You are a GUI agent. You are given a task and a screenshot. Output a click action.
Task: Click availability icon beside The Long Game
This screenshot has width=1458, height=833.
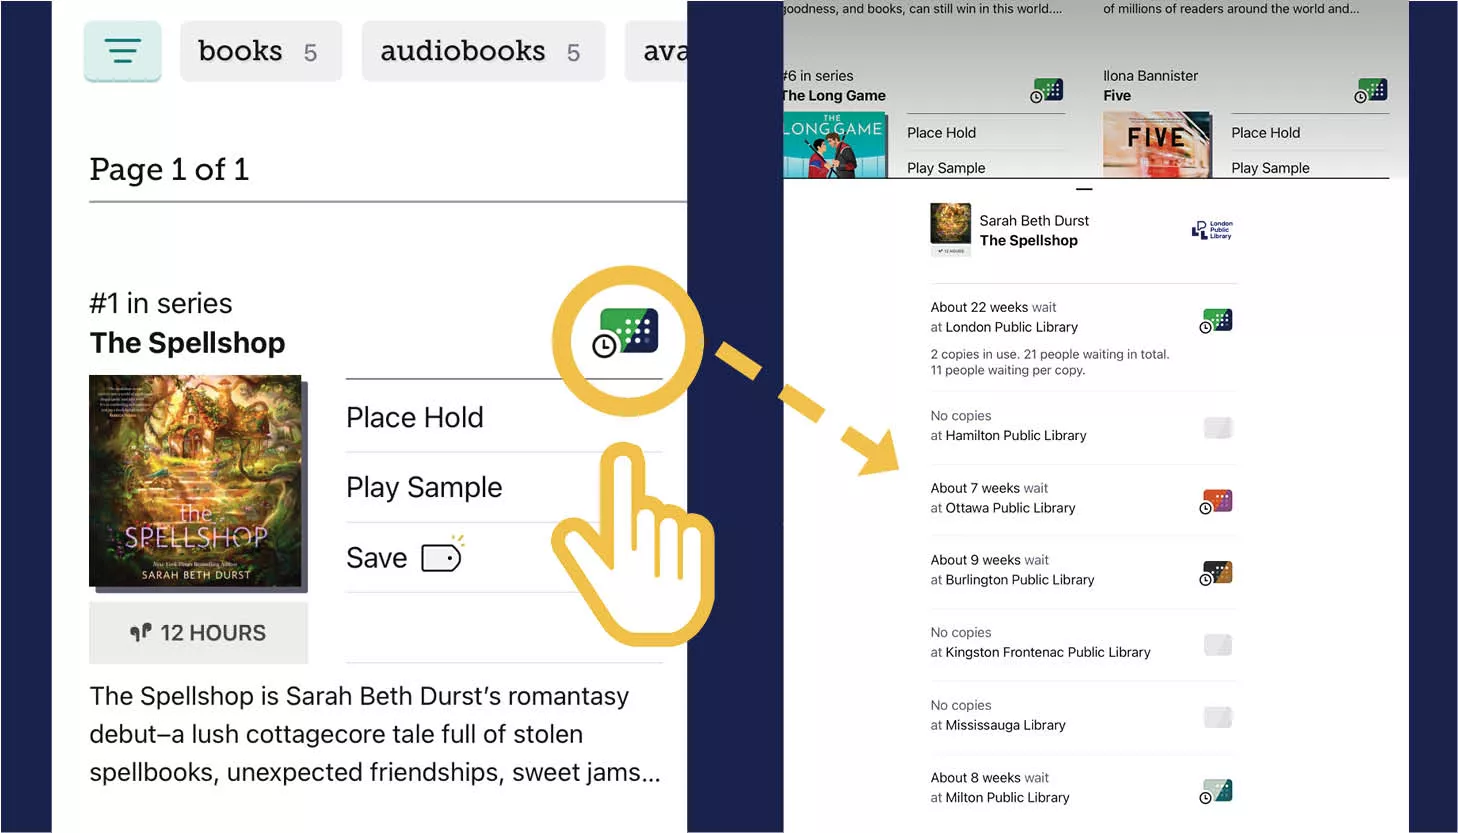[1047, 91]
